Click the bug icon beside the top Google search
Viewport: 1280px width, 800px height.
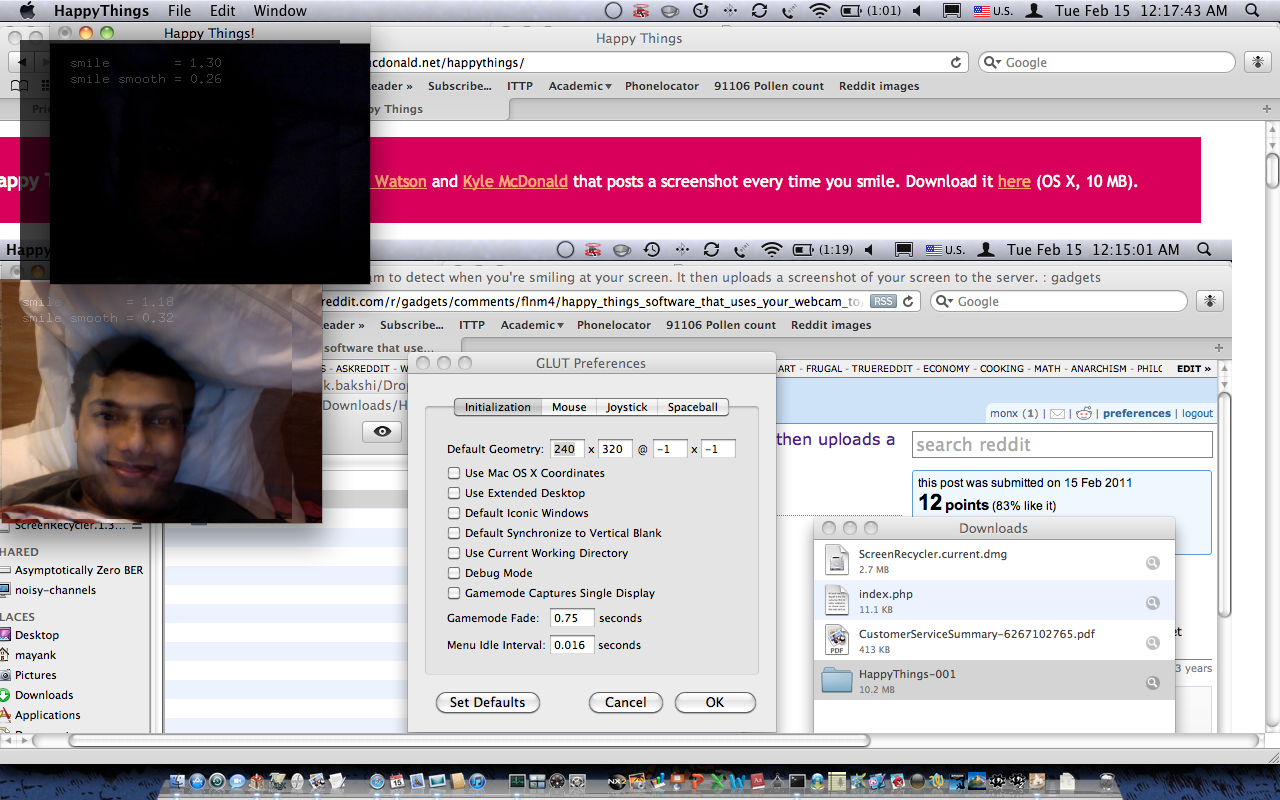[x=1257, y=62]
